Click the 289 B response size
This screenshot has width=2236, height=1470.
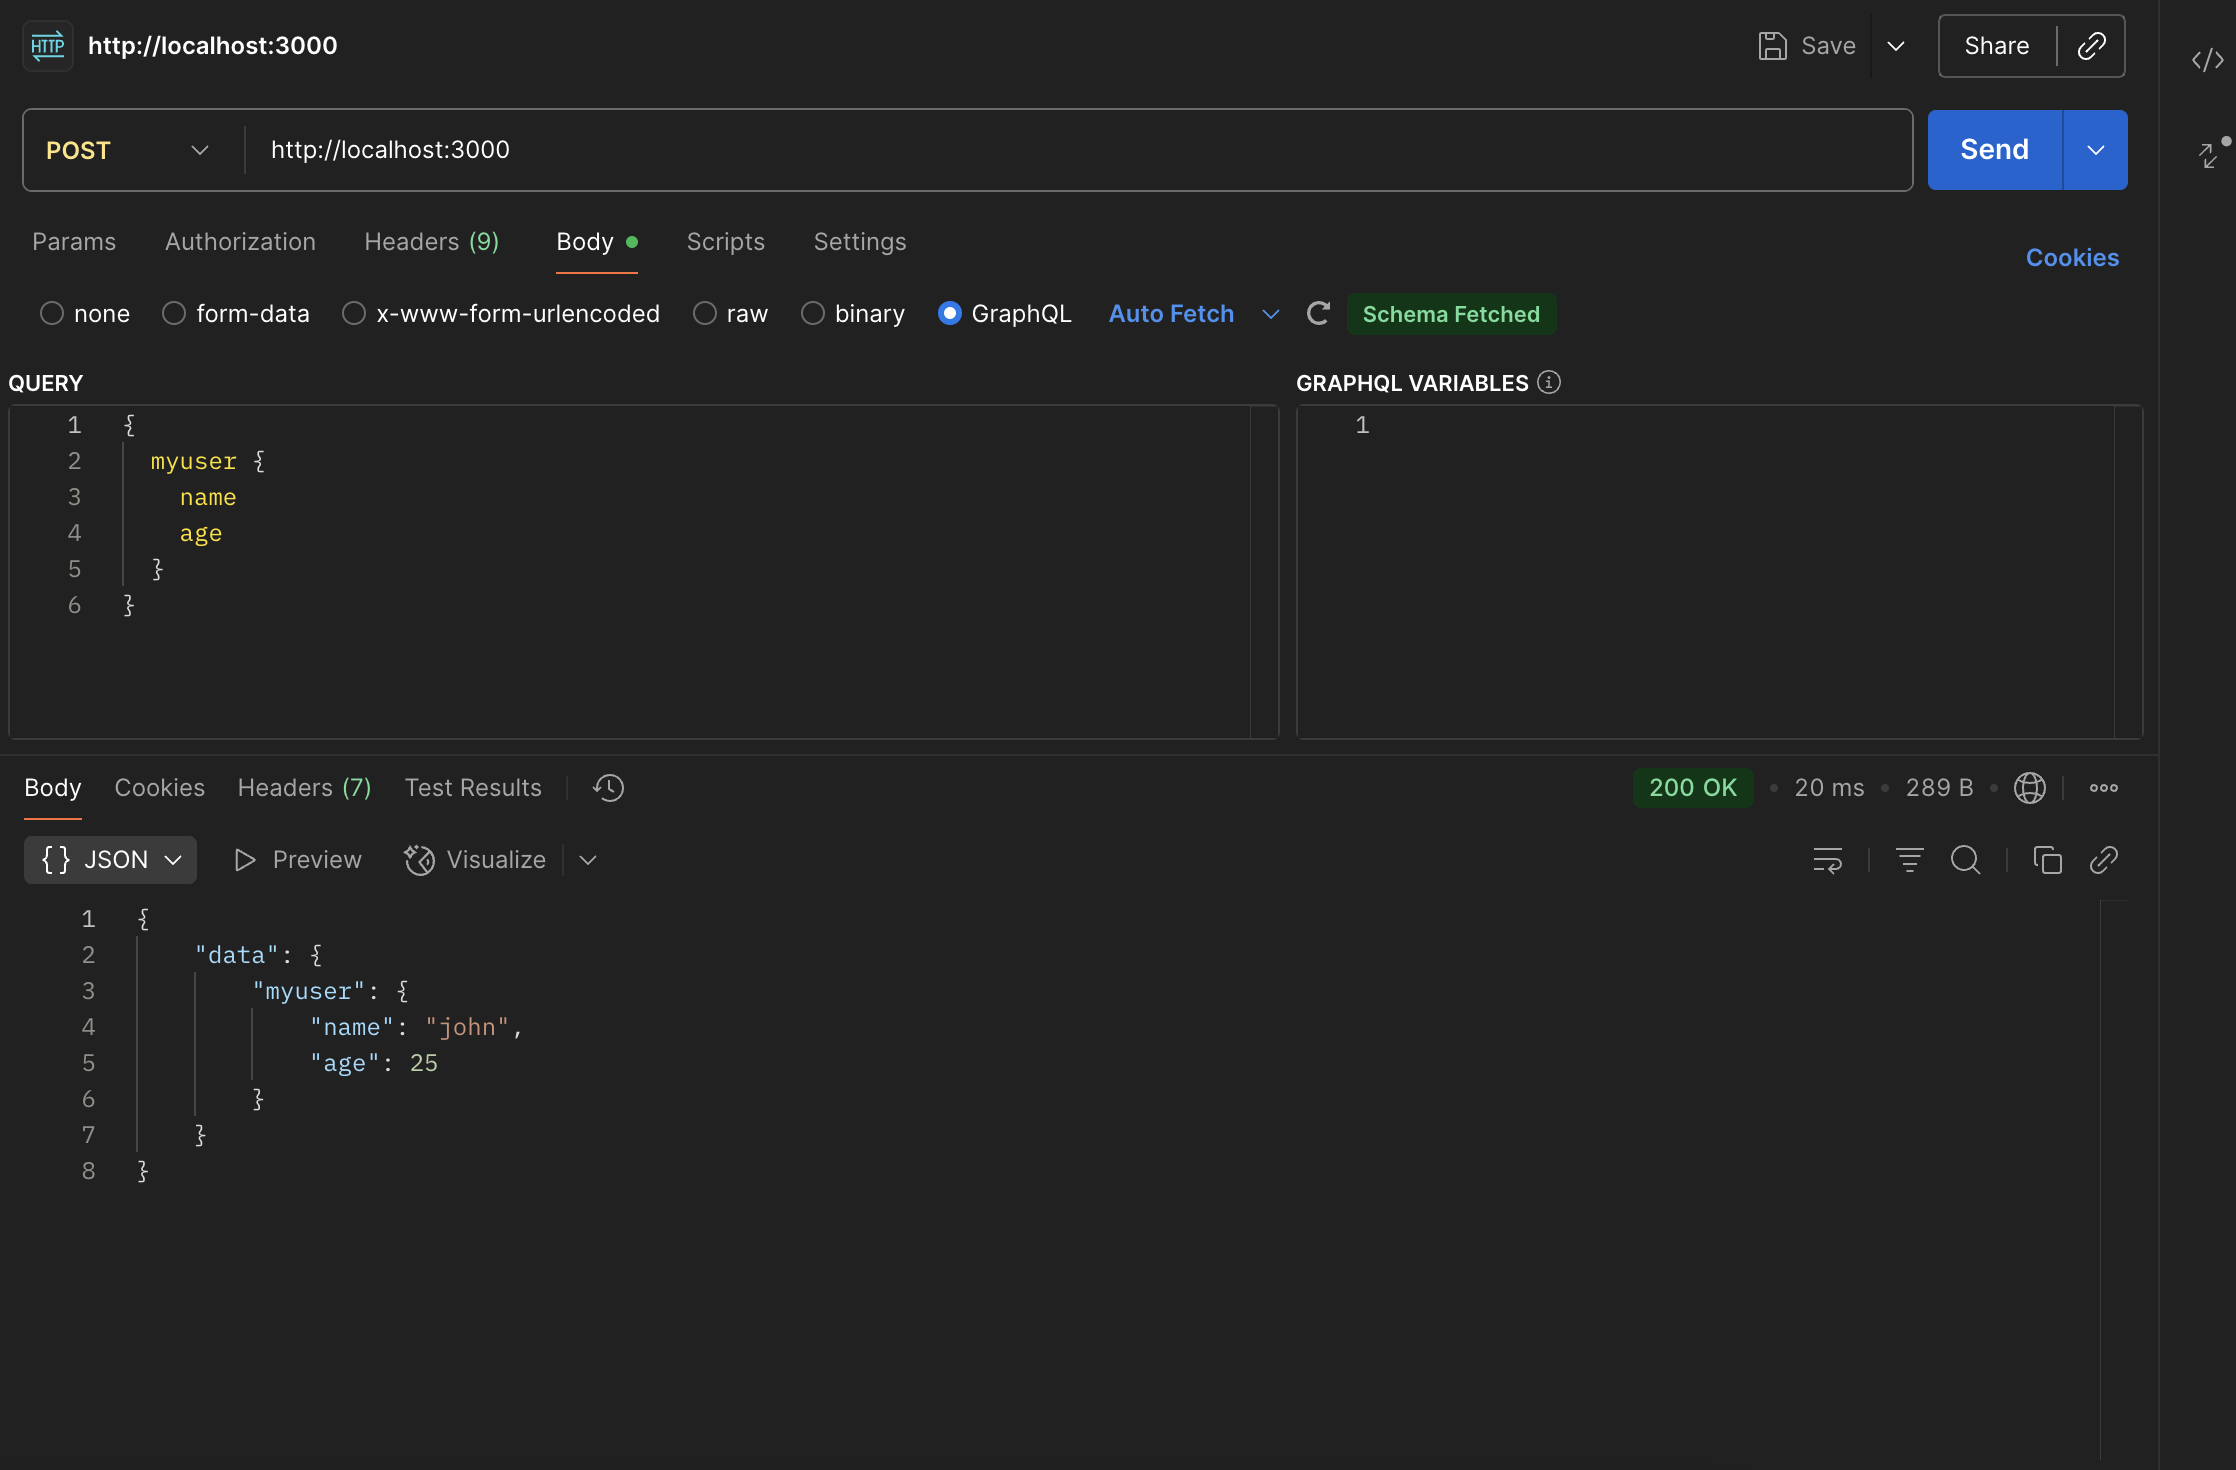coord(1939,788)
